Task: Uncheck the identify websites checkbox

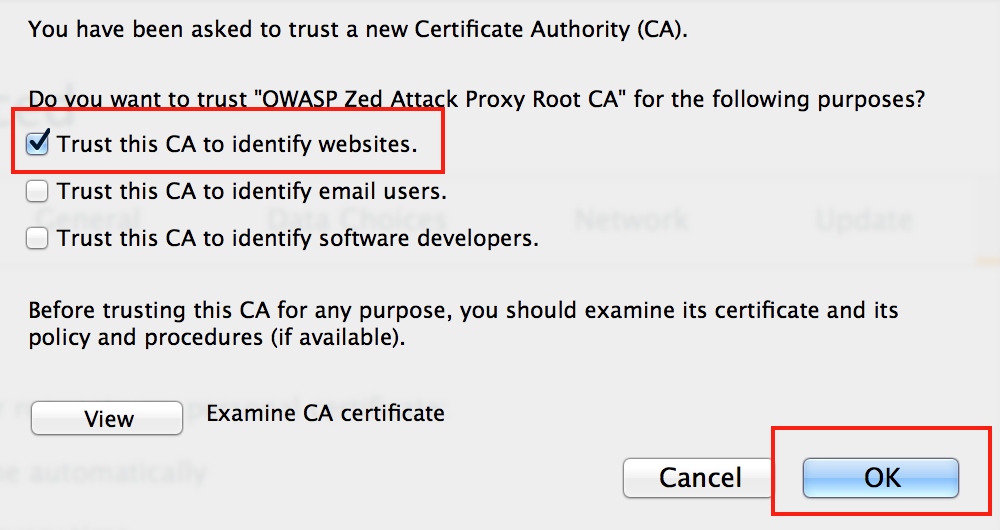Action: click(x=37, y=144)
